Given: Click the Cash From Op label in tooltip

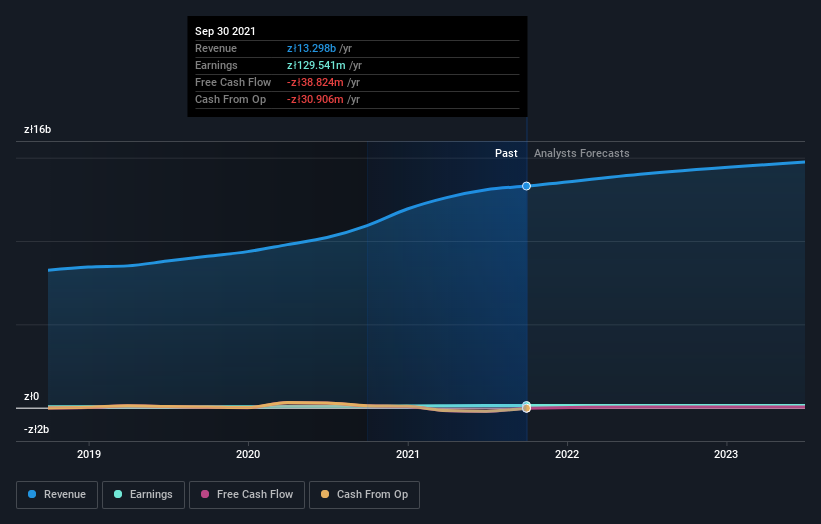Looking at the screenshot, I should point(230,99).
